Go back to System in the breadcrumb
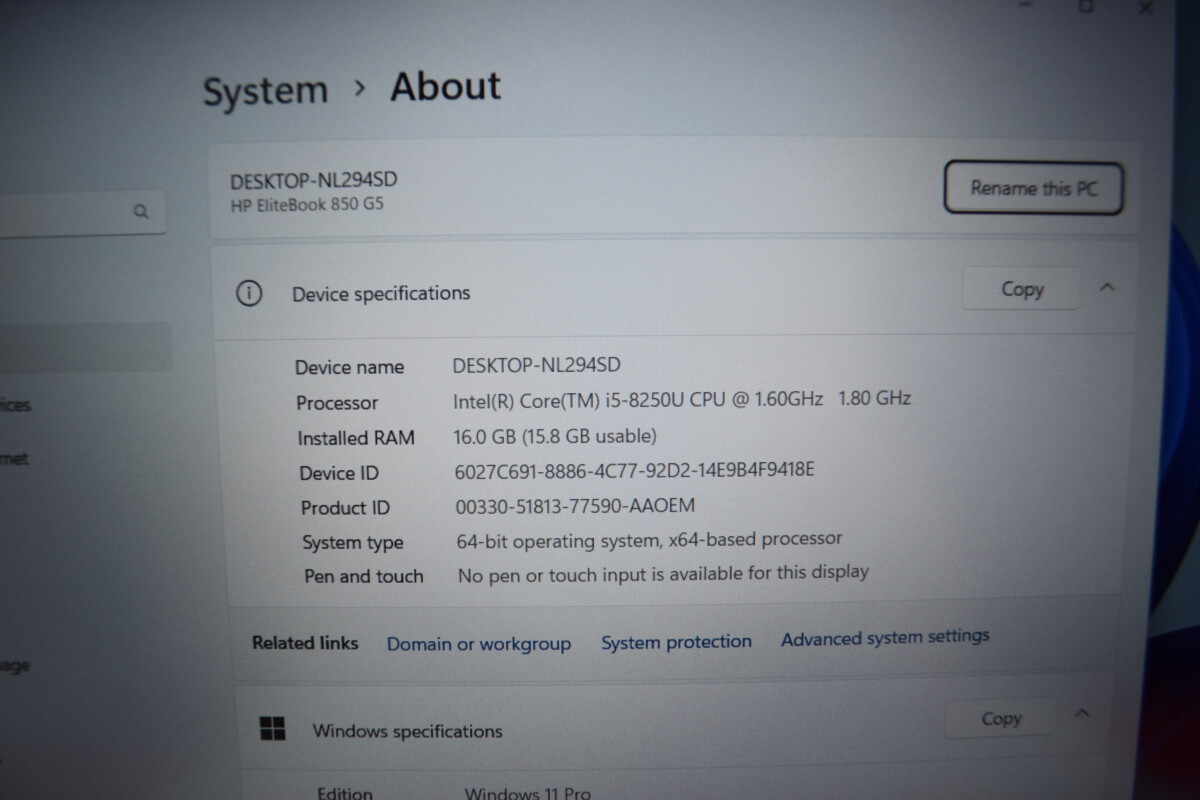The image size is (1200, 800). pos(265,91)
